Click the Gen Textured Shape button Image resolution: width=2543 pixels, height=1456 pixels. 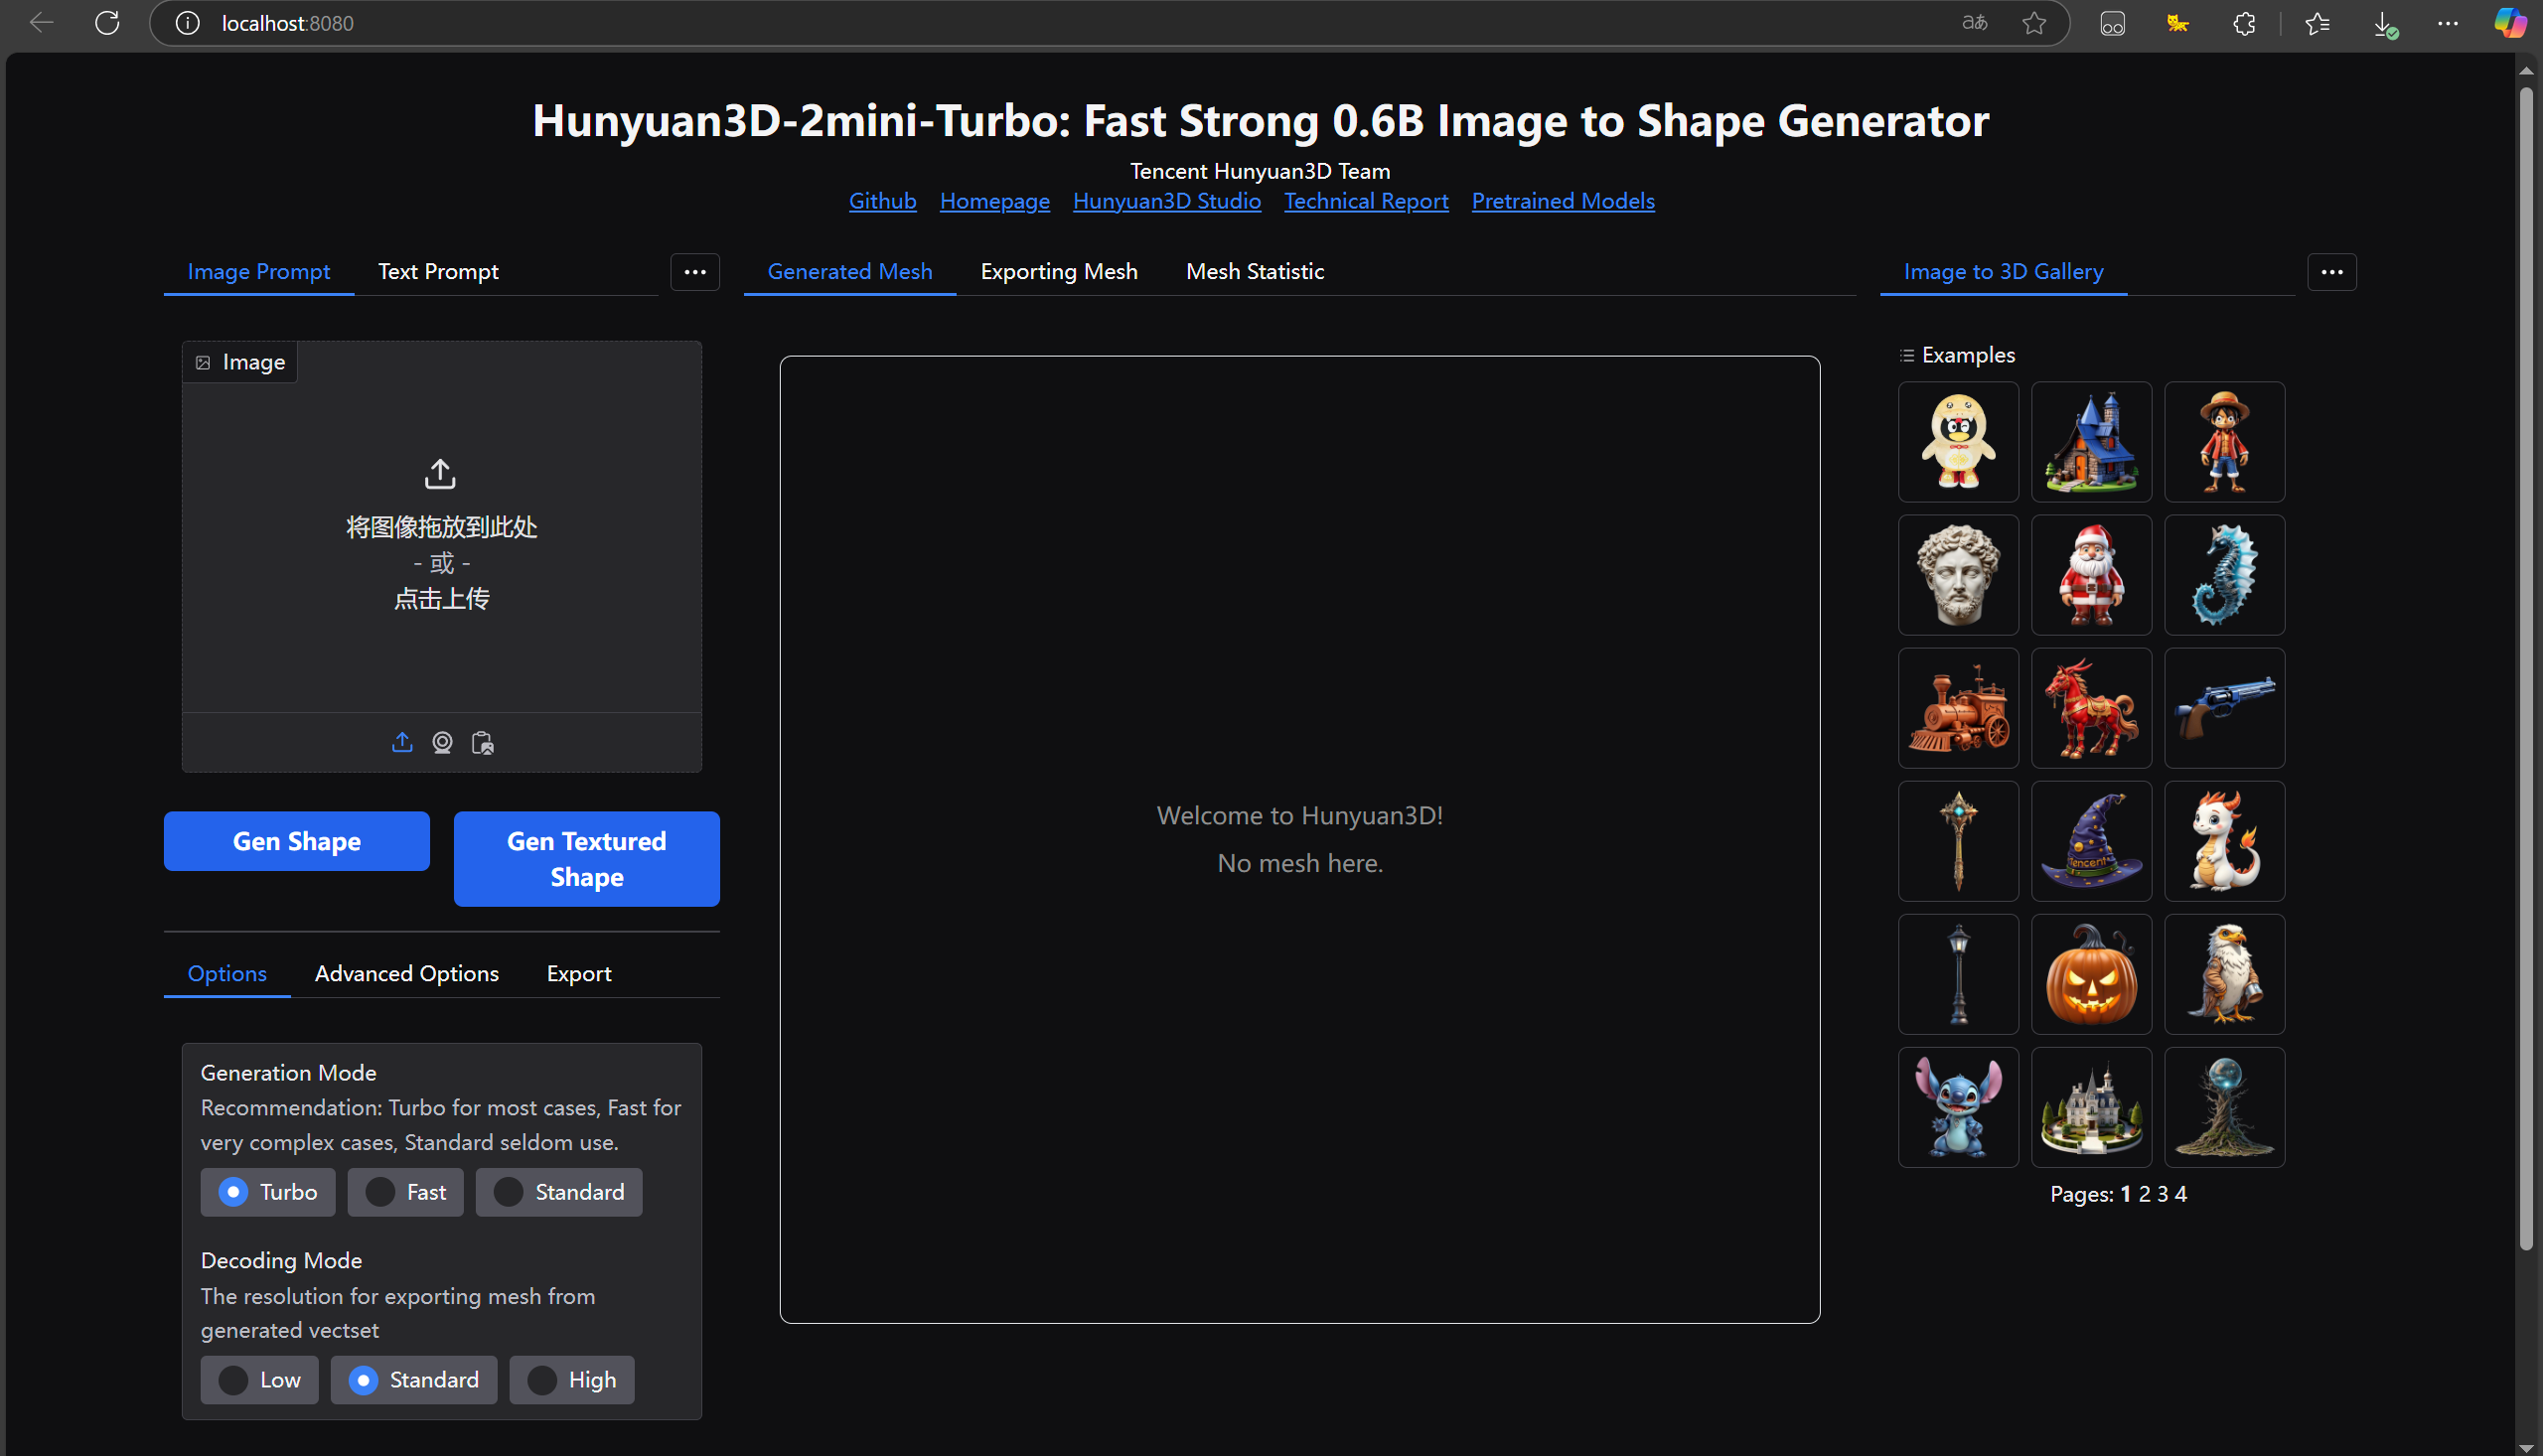[x=587, y=859]
